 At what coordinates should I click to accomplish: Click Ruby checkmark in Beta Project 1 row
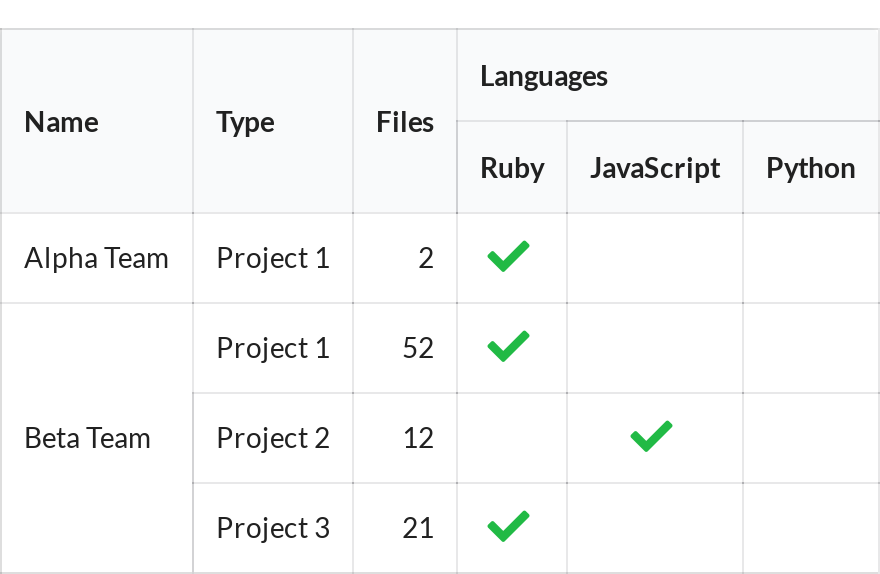(508, 346)
